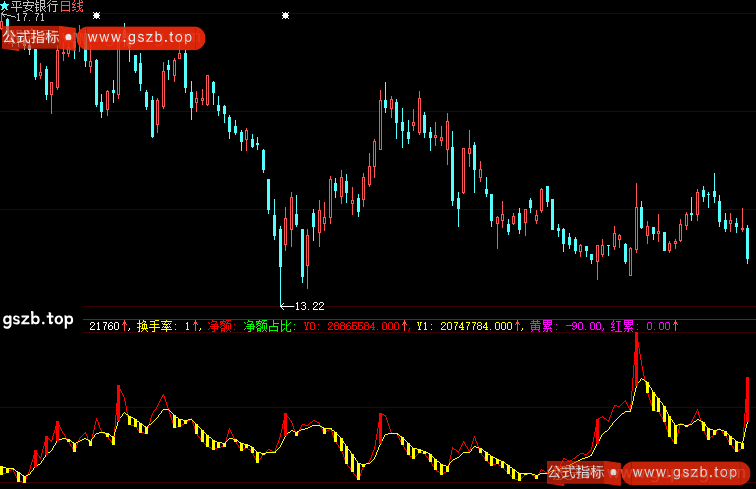Click the cyan star icon beside 平安银行

click(5, 6)
